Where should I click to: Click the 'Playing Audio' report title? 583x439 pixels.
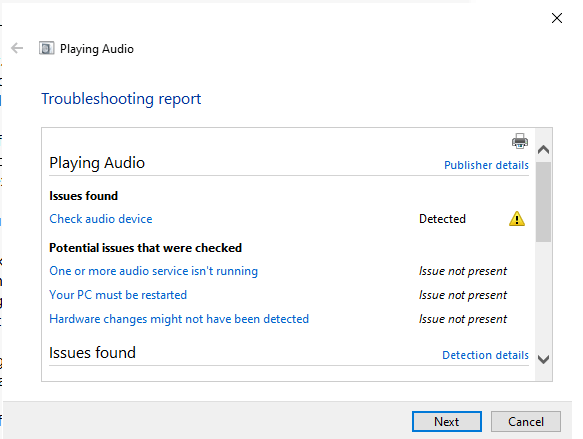tap(97, 163)
